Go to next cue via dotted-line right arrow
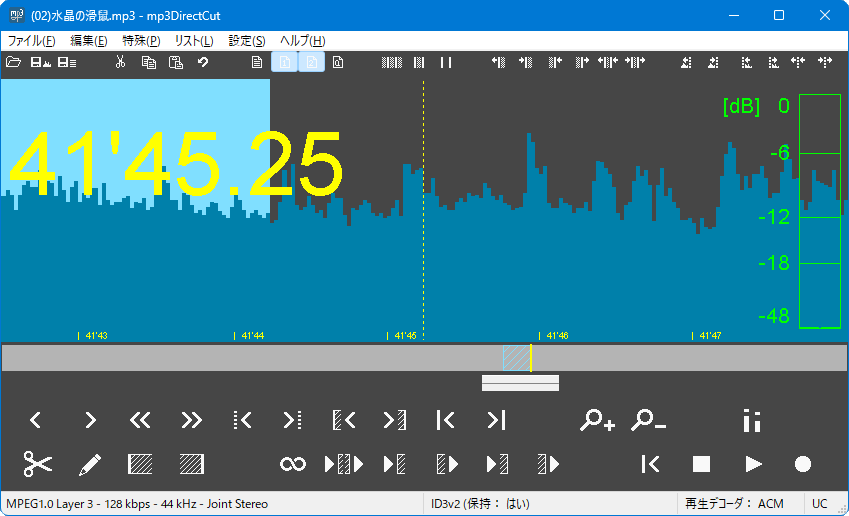Image resolution: width=849 pixels, height=516 pixels. pyautogui.click(x=293, y=420)
